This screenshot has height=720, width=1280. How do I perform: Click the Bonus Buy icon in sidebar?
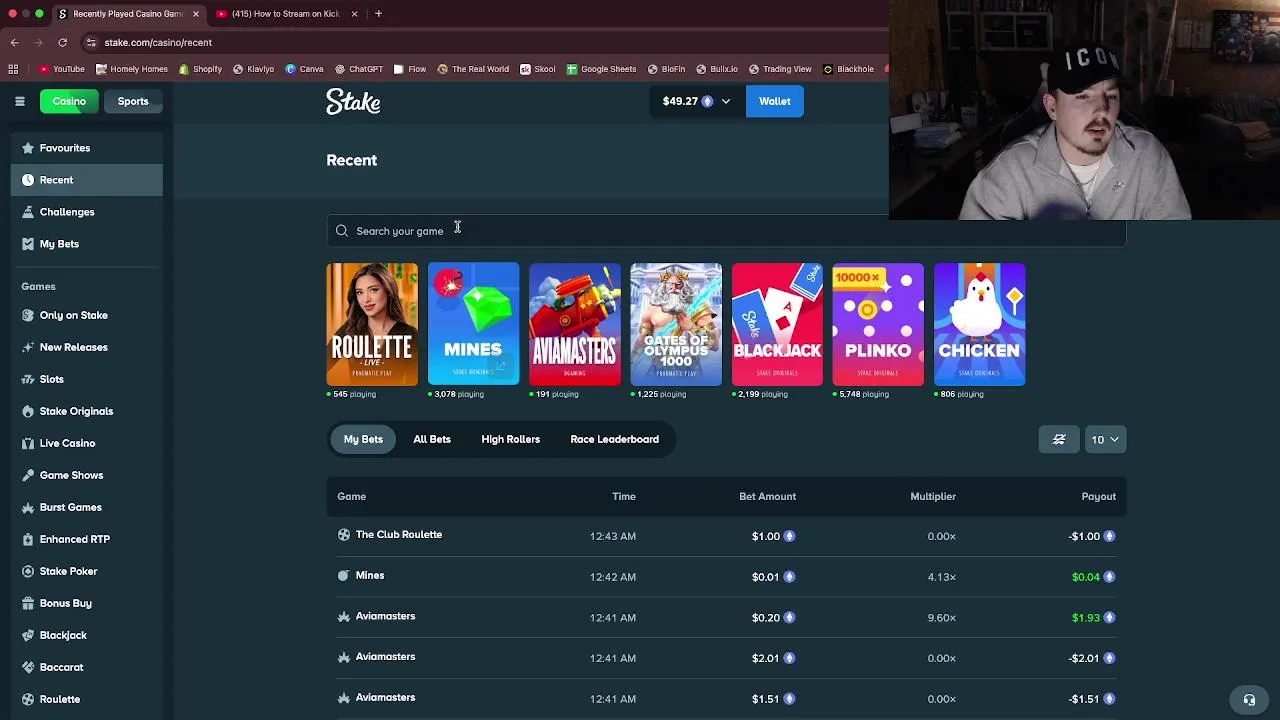[x=27, y=603]
